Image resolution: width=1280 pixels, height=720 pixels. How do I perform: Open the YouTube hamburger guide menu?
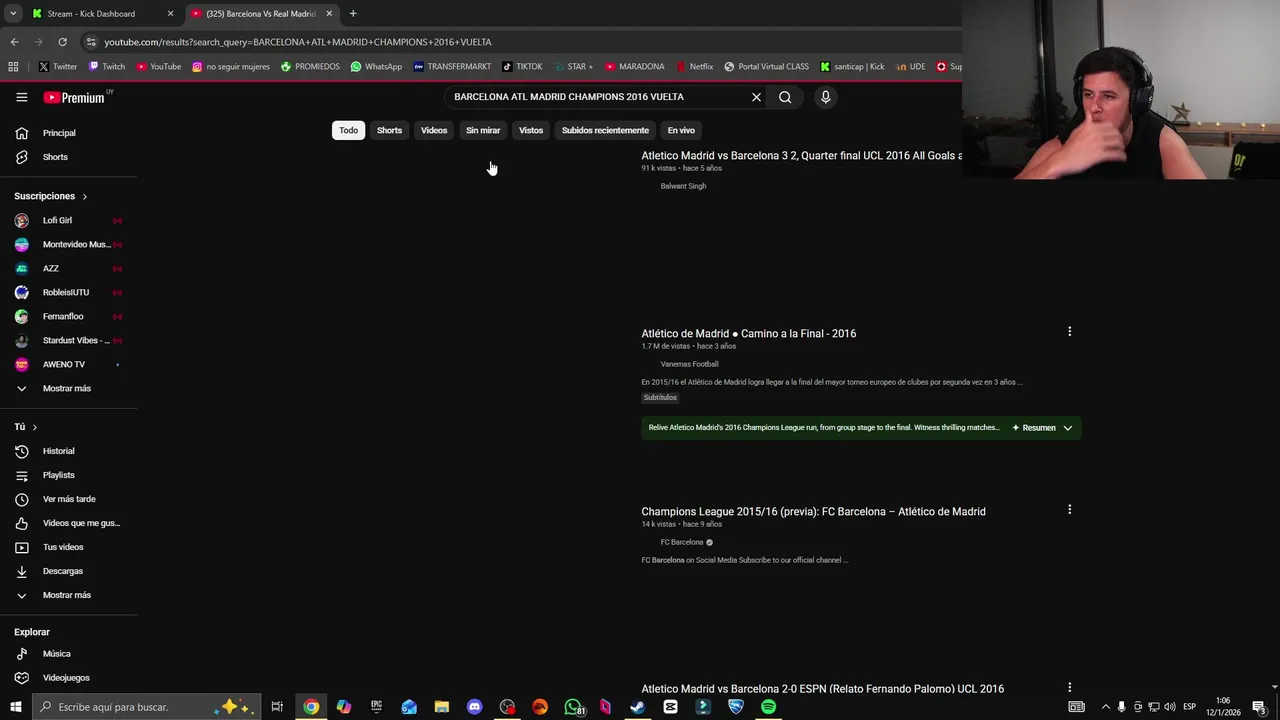click(21, 97)
